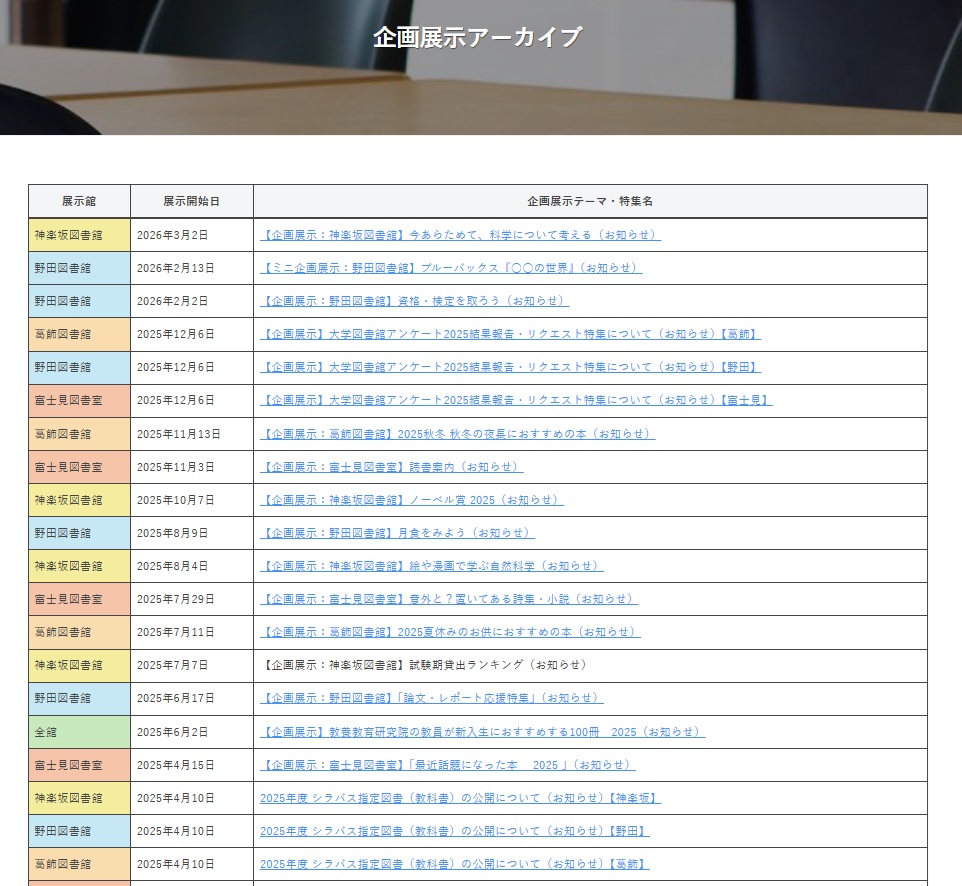Open the 2025秋冬 葛飾図書館 recommended books link
This screenshot has height=886, width=962.
click(457, 434)
